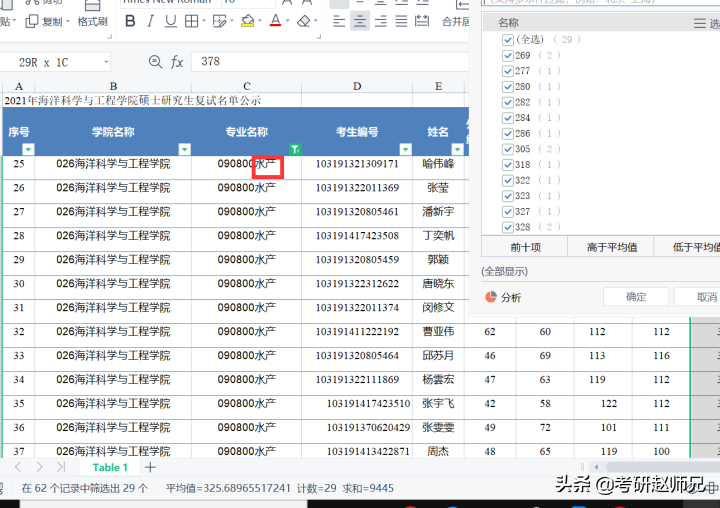The height and width of the screenshot is (508, 720).
Task: Open the copy (复制) dropdown arrow
Action: pyautogui.click(x=68, y=21)
